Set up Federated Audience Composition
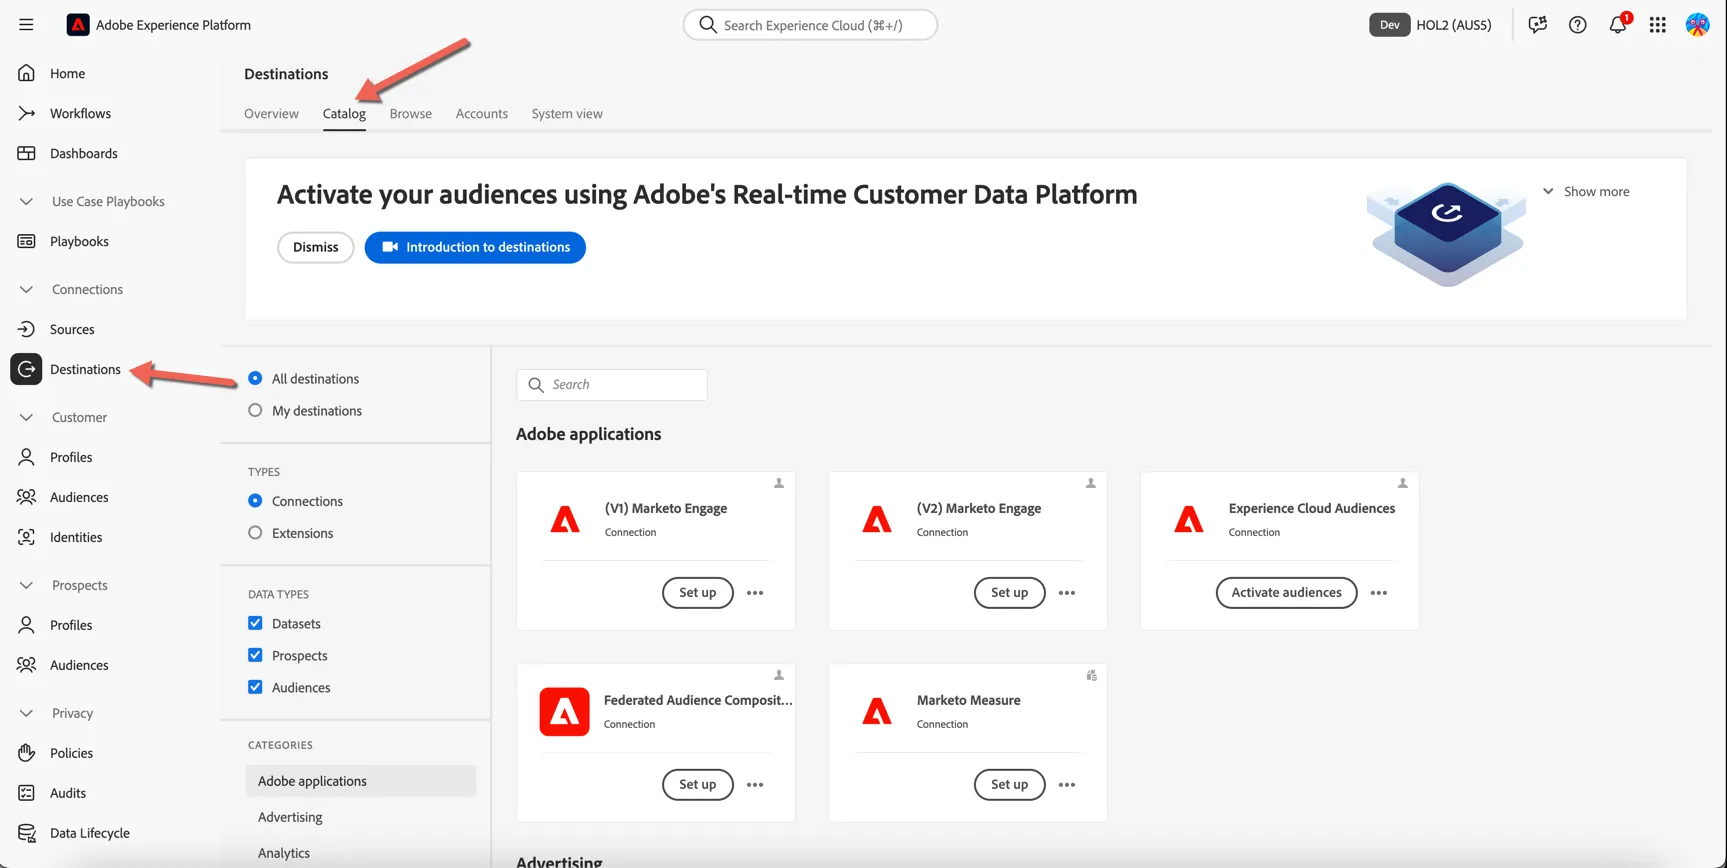Viewport: 1727px width, 868px height. point(697,784)
